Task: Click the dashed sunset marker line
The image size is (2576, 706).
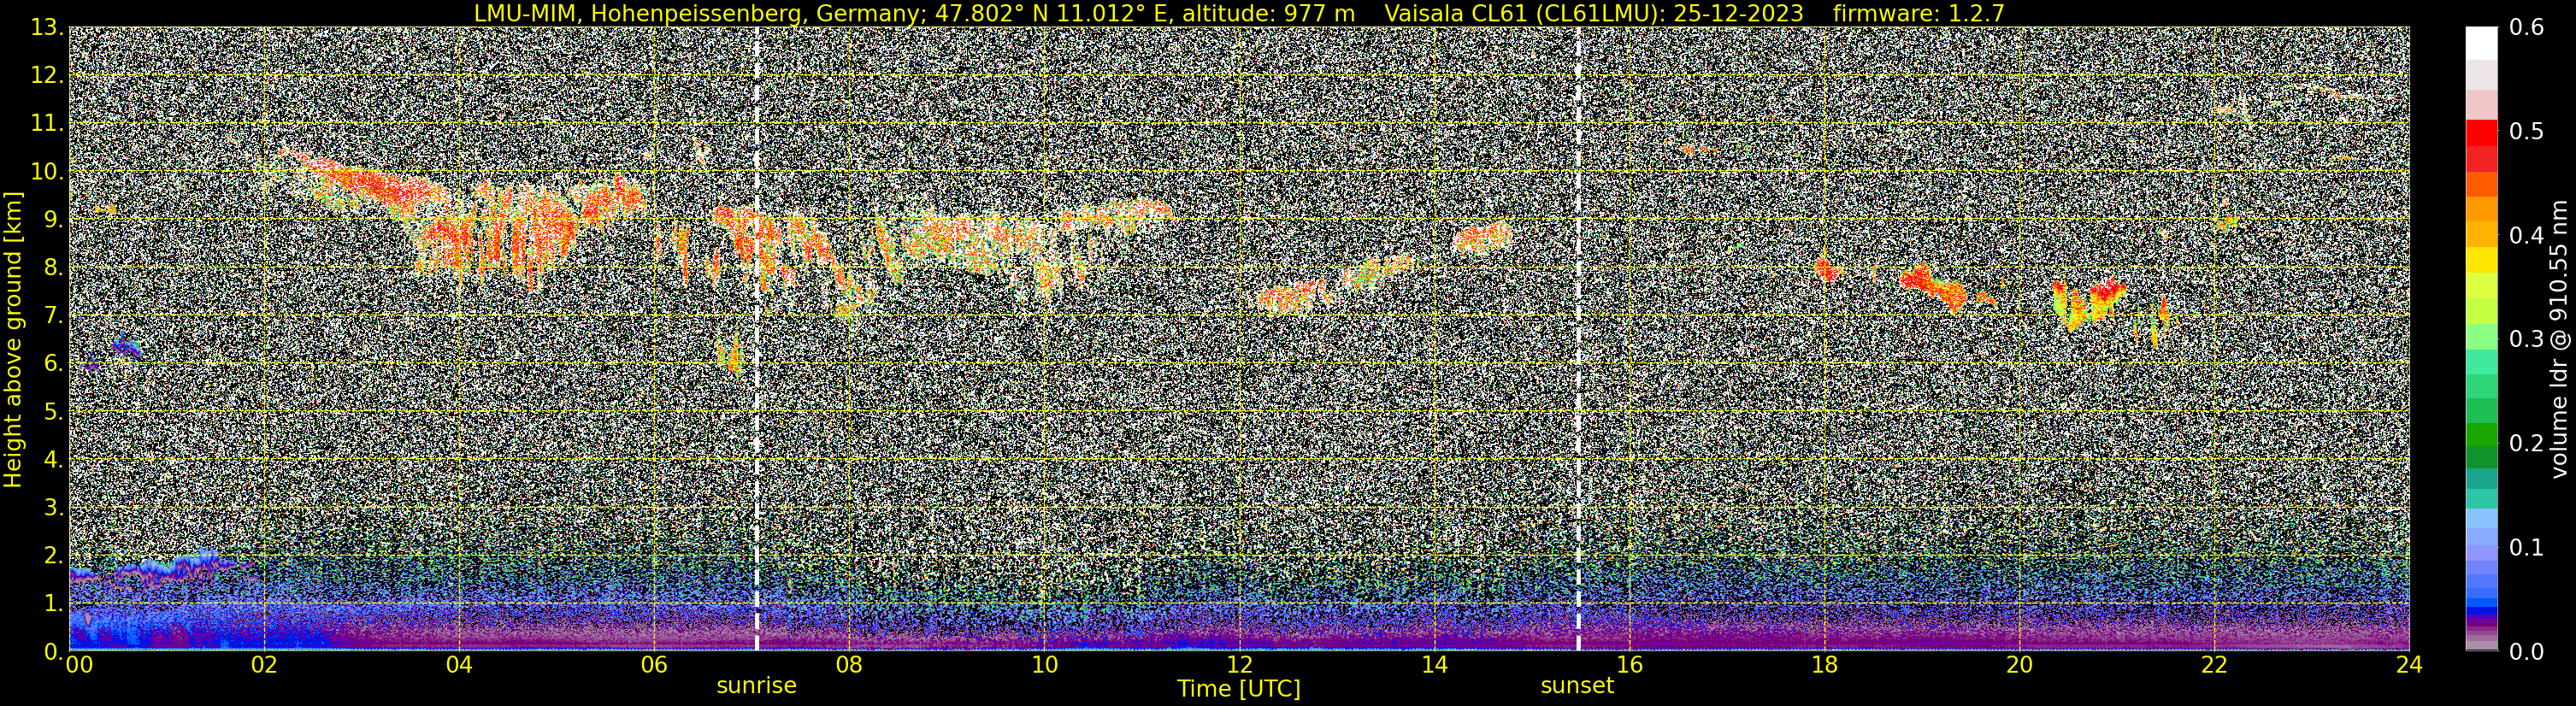Action: [1578, 339]
